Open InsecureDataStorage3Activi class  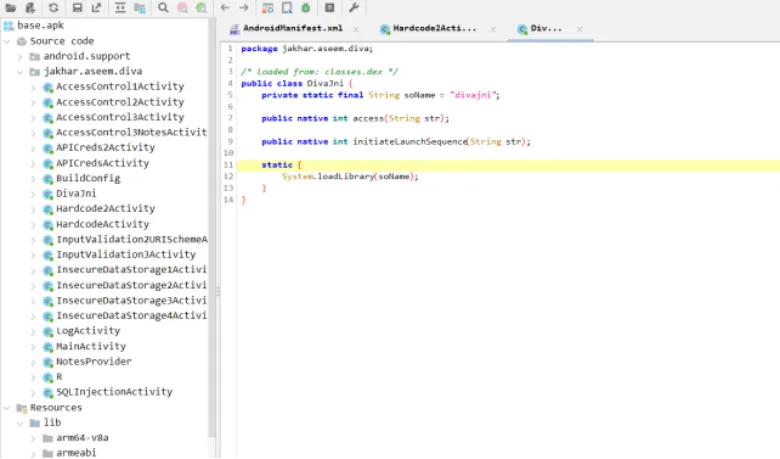(x=131, y=300)
